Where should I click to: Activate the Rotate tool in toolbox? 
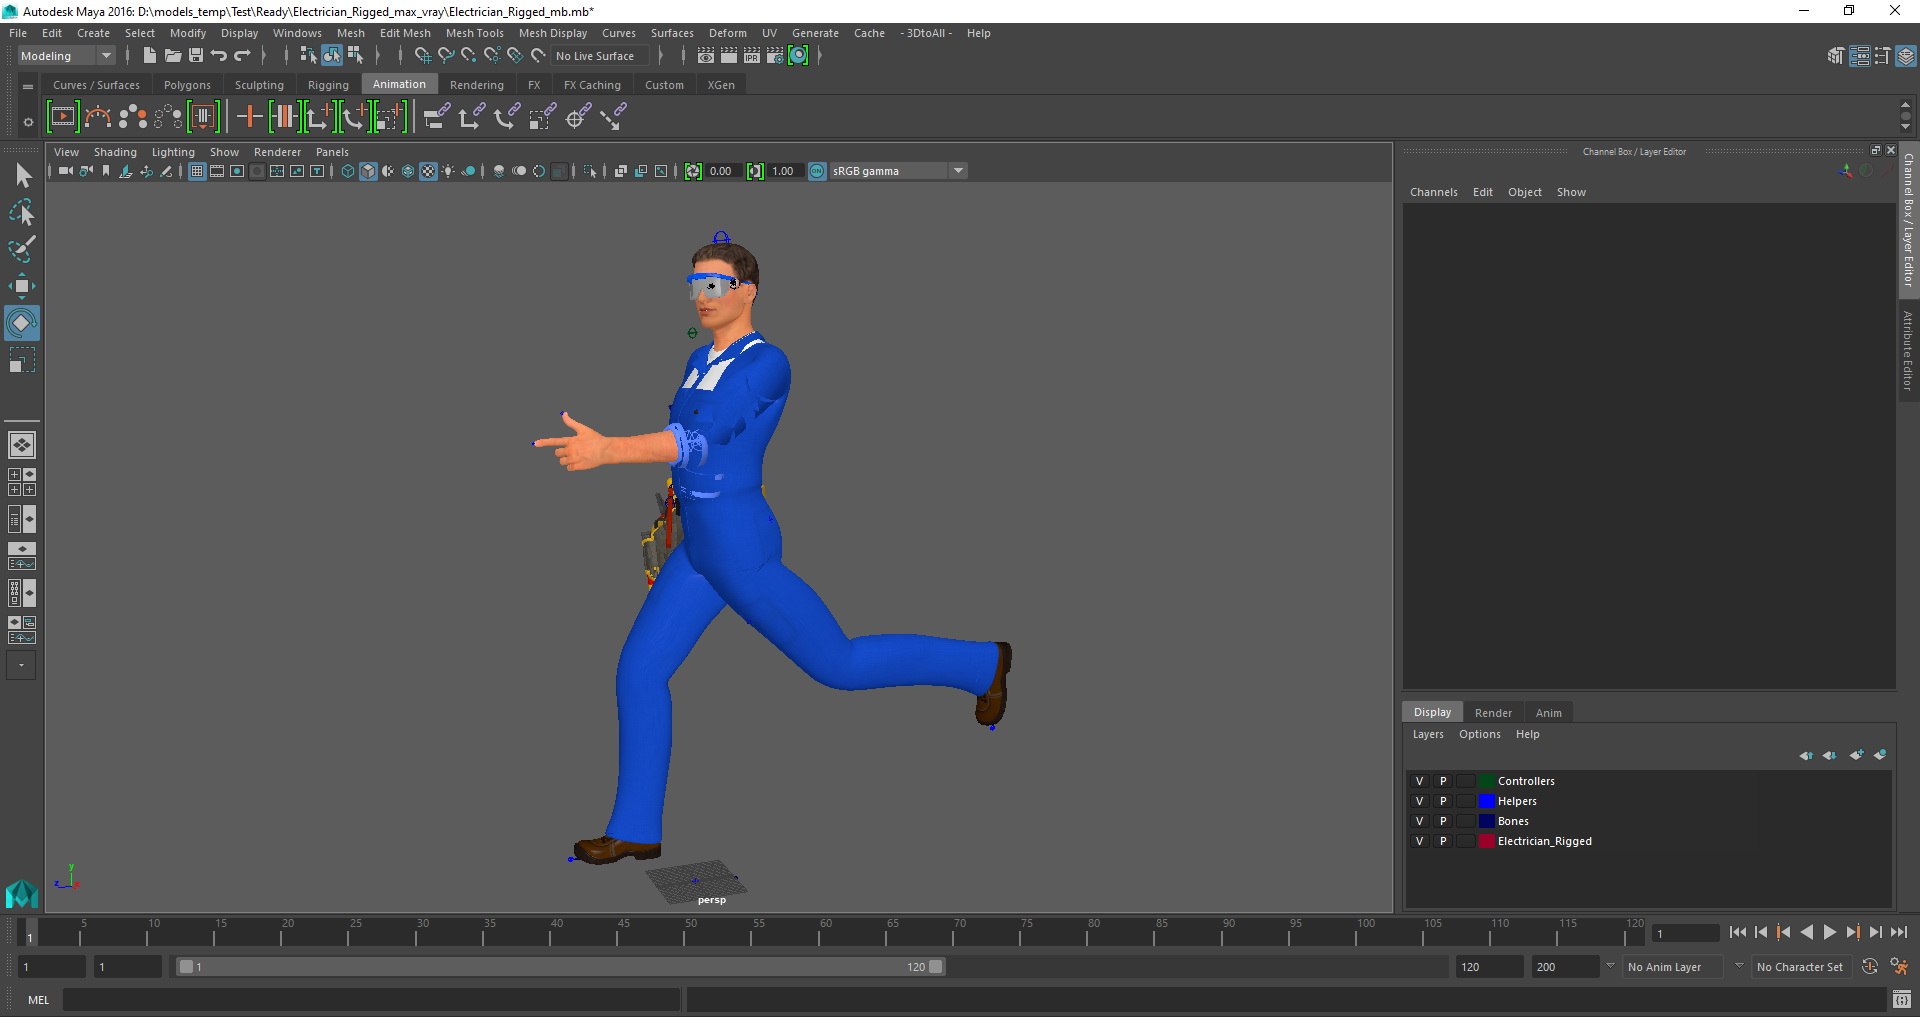point(22,323)
